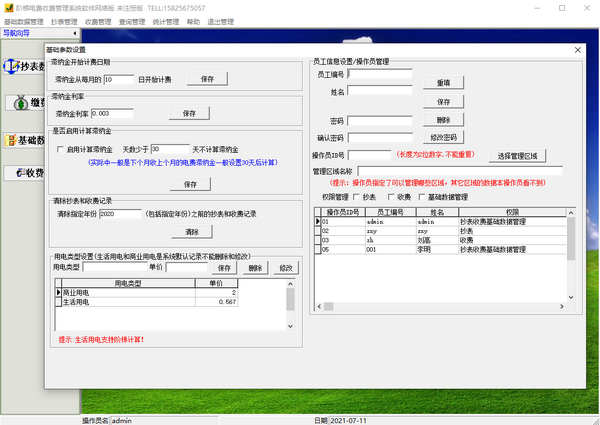Click the 员工编号 input field

379,74
